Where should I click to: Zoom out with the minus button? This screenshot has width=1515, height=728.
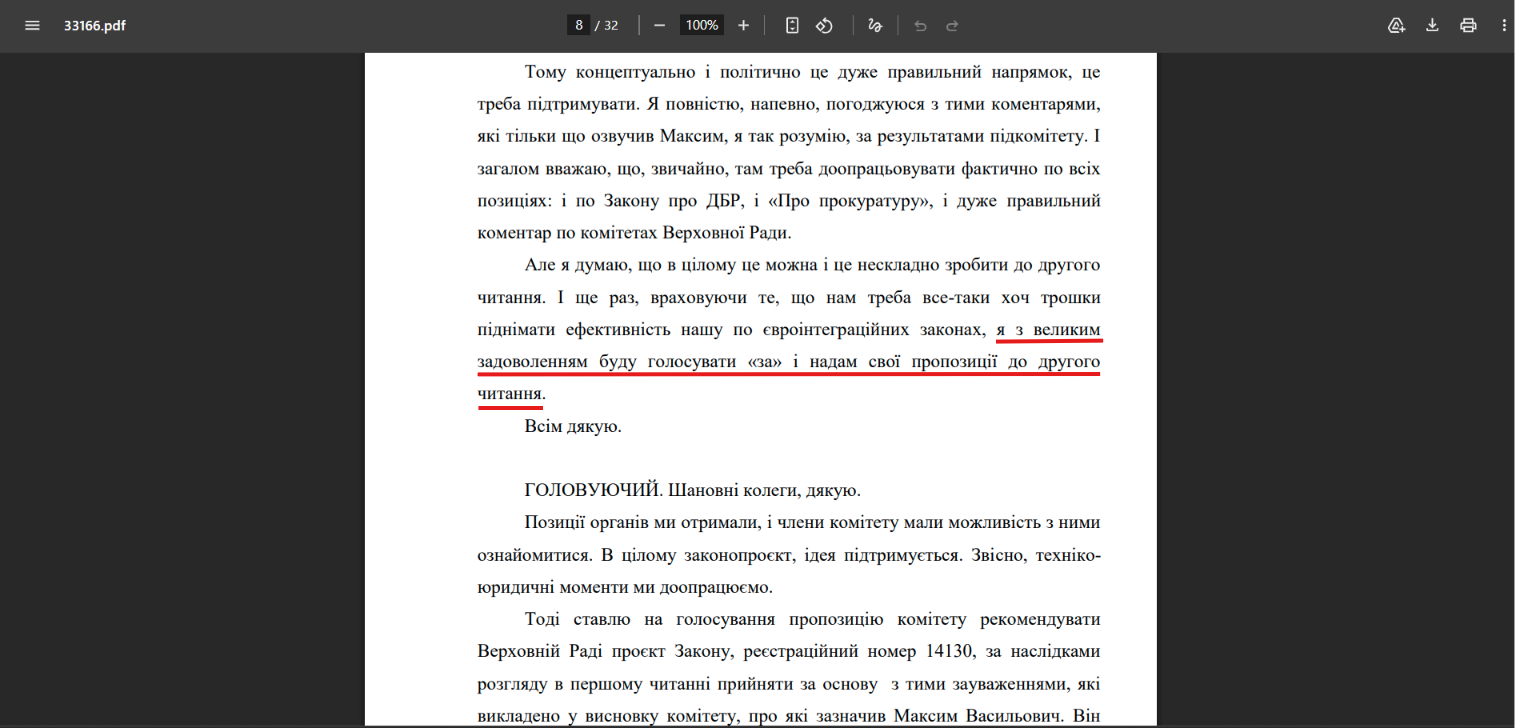click(x=659, y=26)
